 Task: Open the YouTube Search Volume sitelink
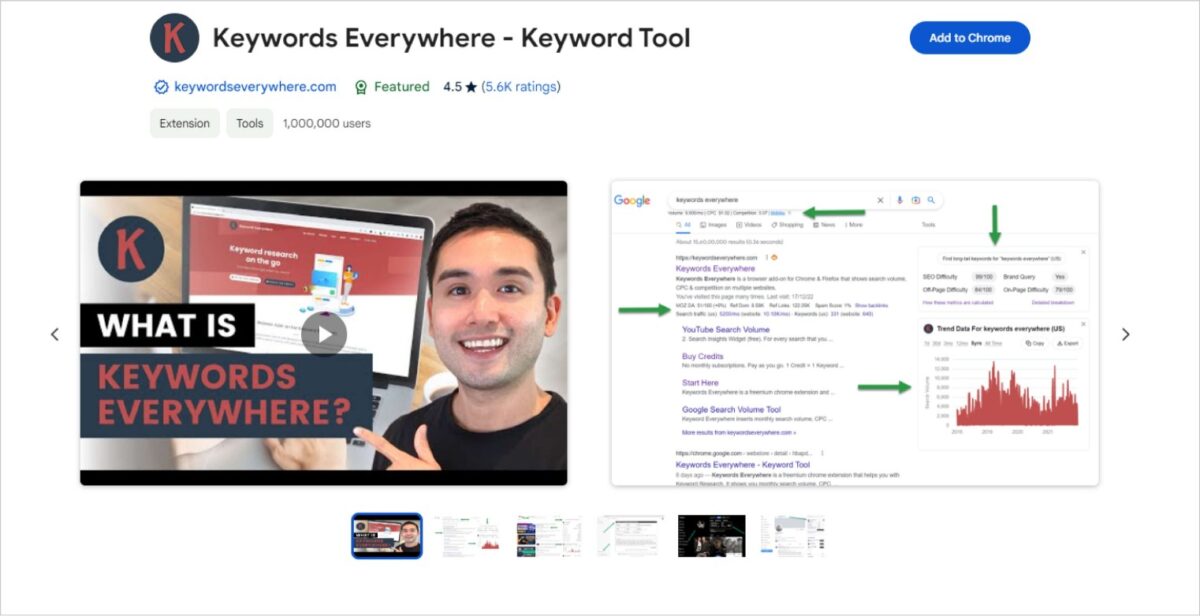click(726, 329)
